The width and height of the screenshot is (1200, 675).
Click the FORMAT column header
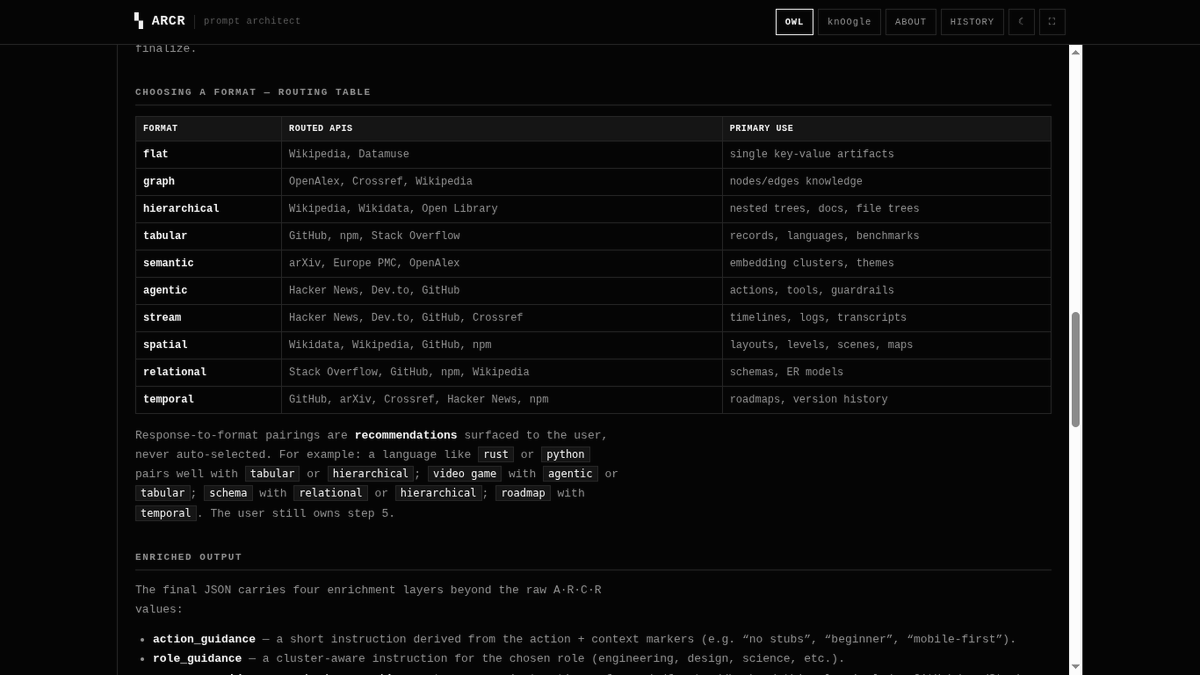tap(209, 129)
